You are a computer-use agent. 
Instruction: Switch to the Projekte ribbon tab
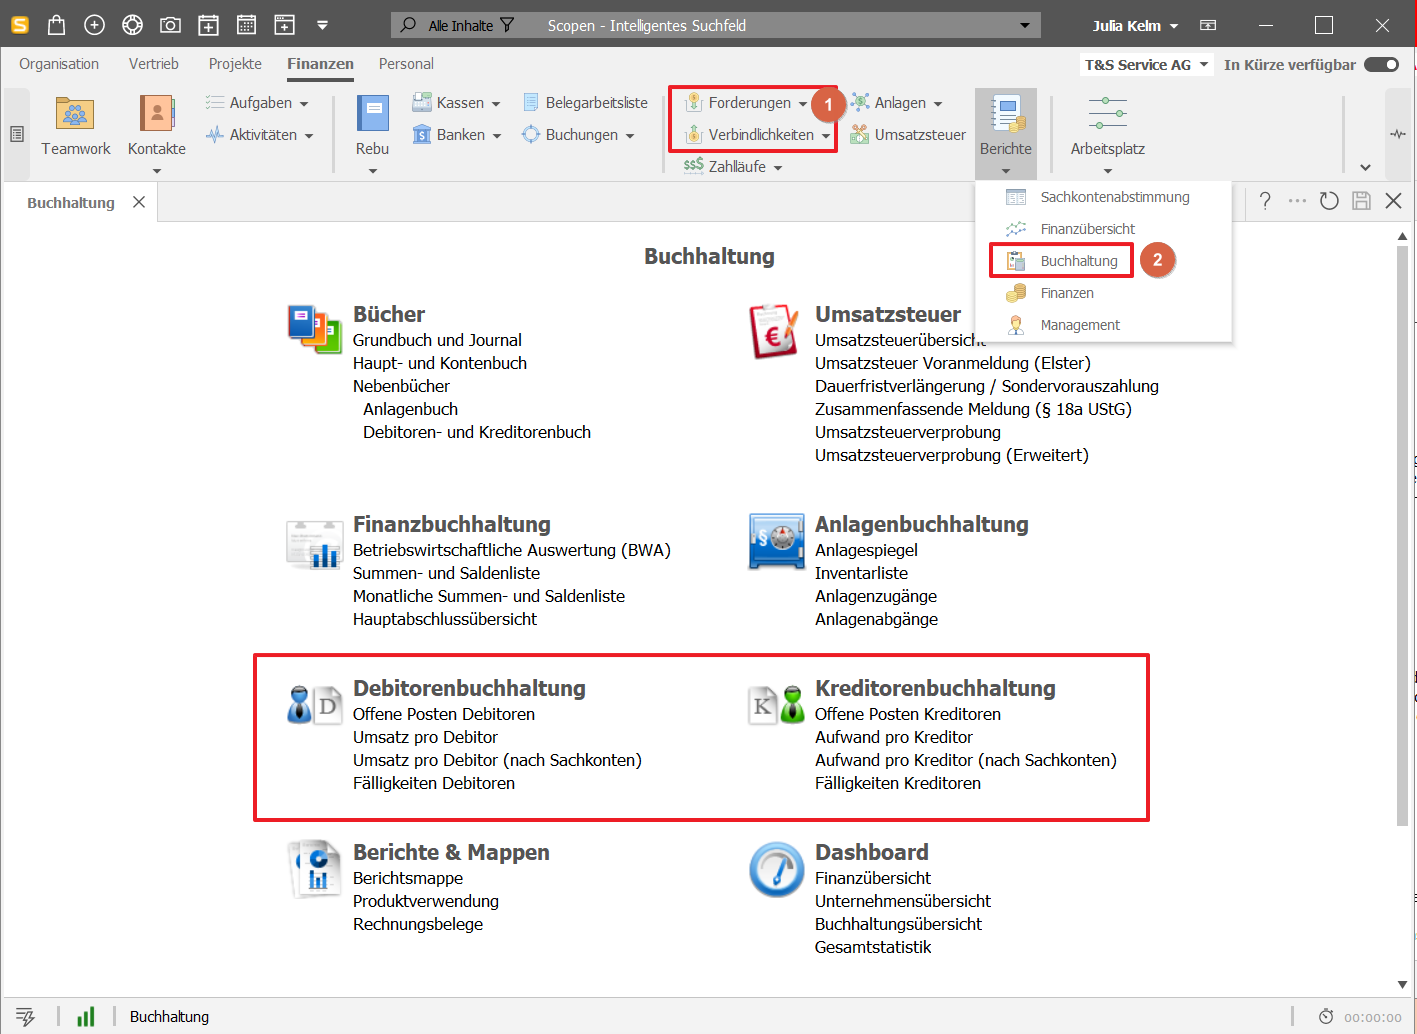coord(235,64)
